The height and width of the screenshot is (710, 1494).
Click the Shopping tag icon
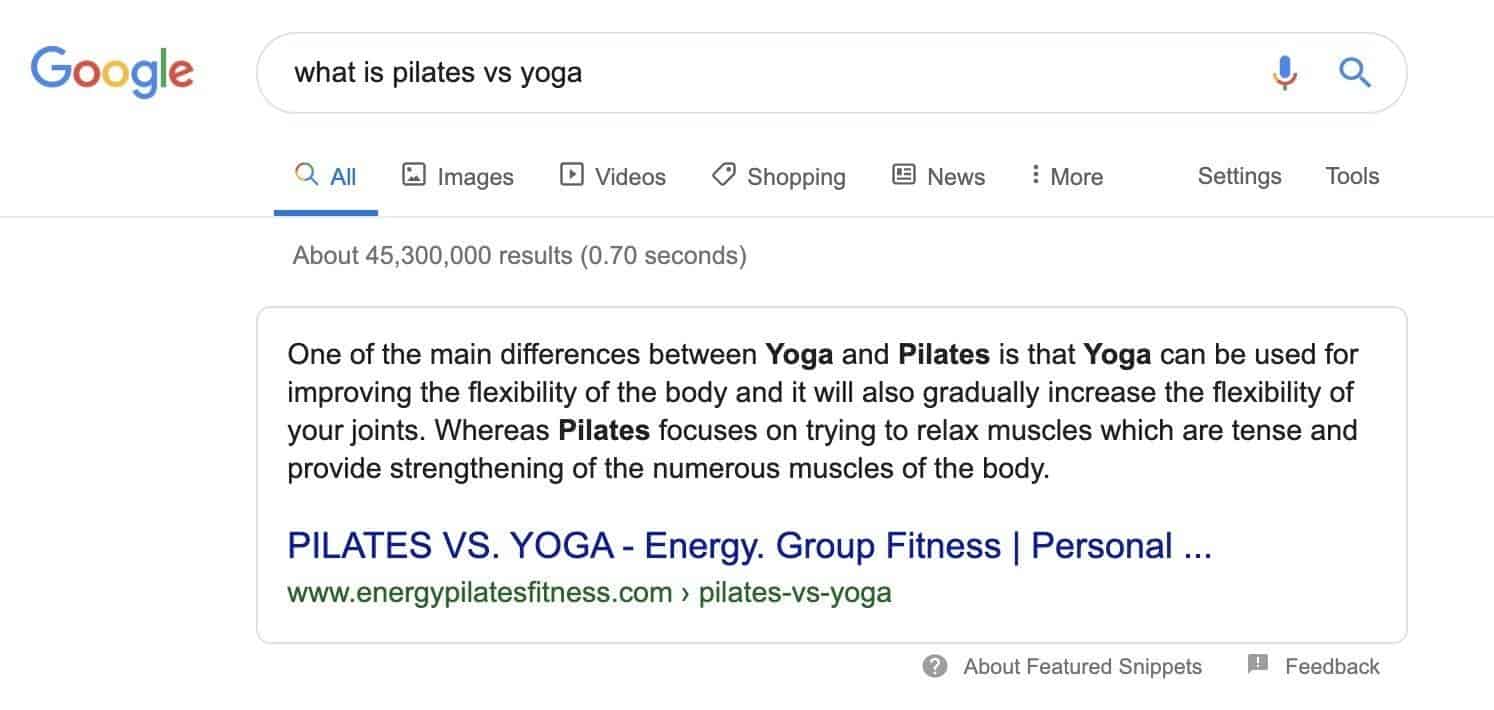(x=723, y=174)
